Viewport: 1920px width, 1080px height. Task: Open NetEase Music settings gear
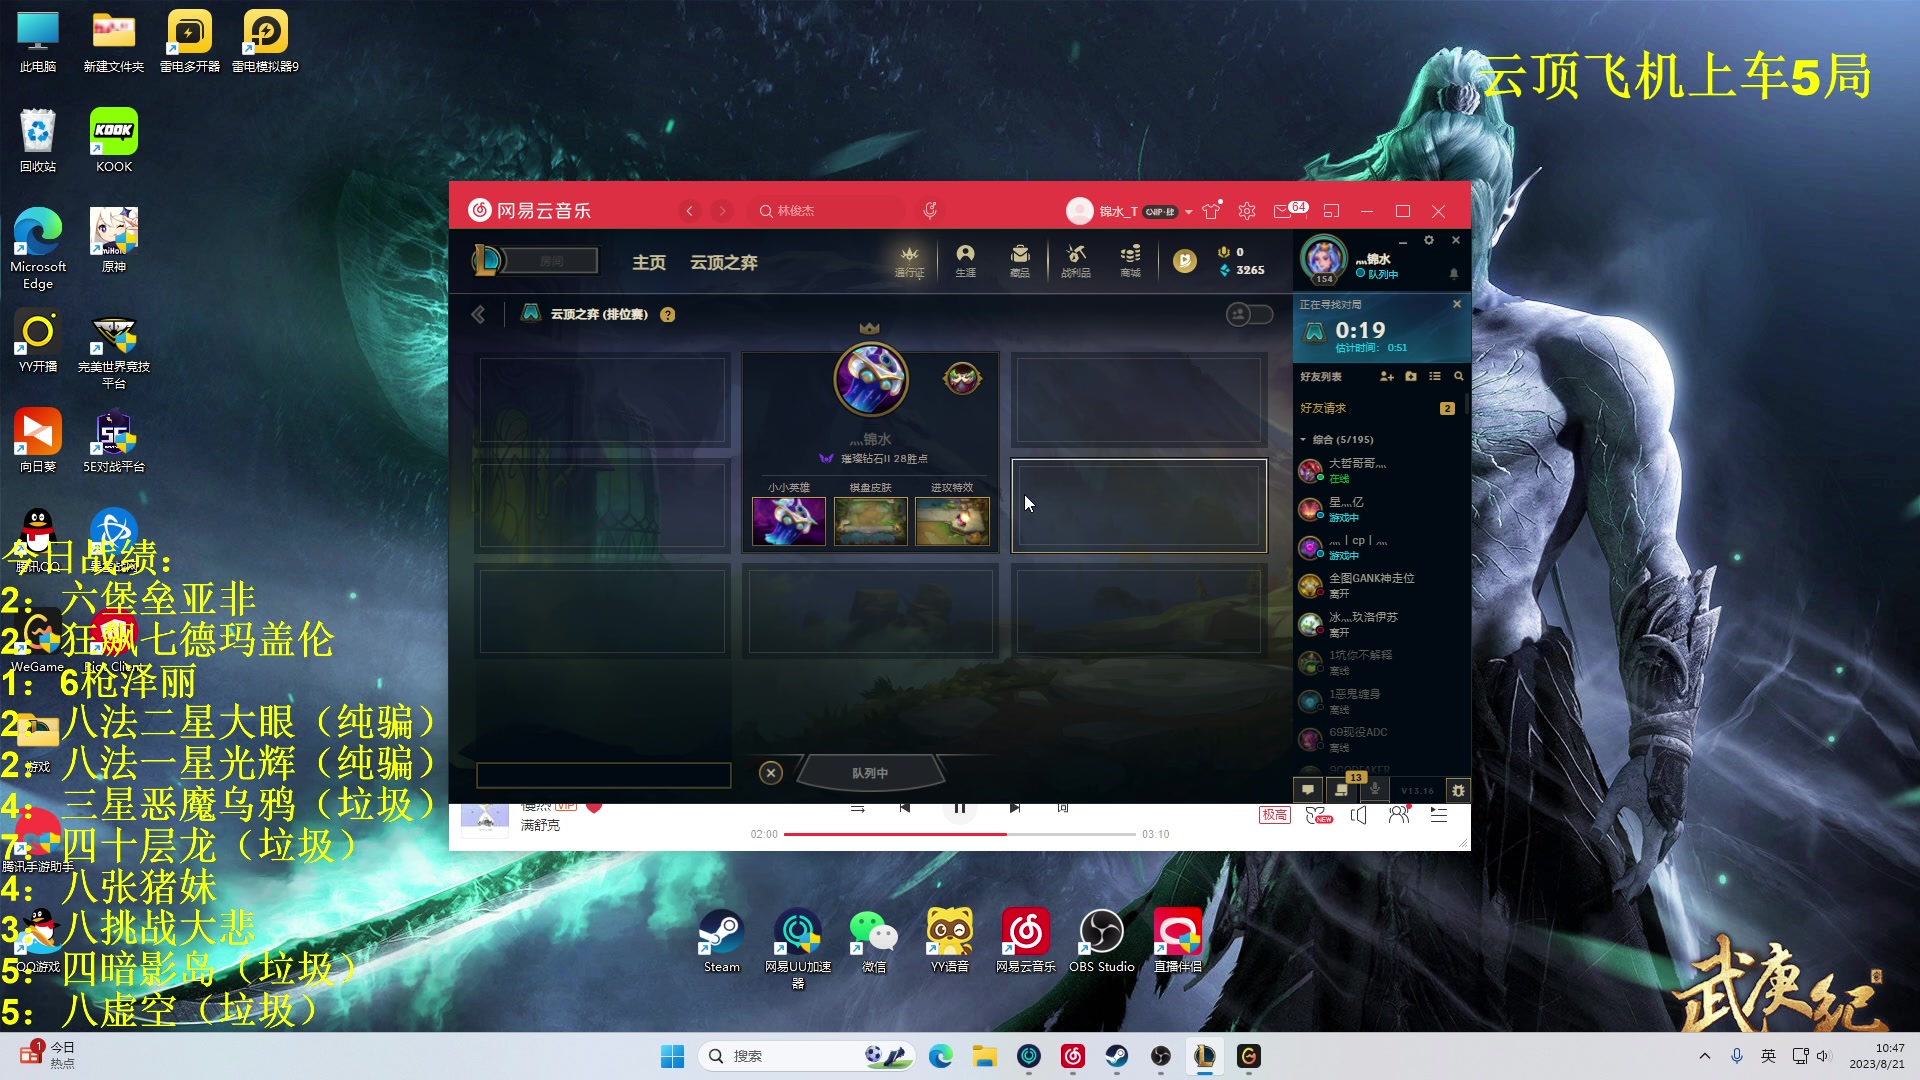pos(1246,211)
